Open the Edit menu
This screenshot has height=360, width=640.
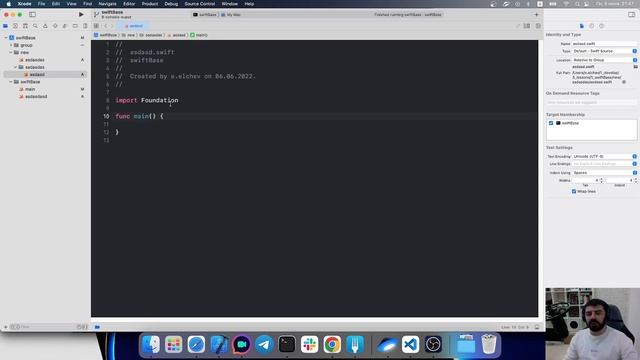tap(56, 4)
